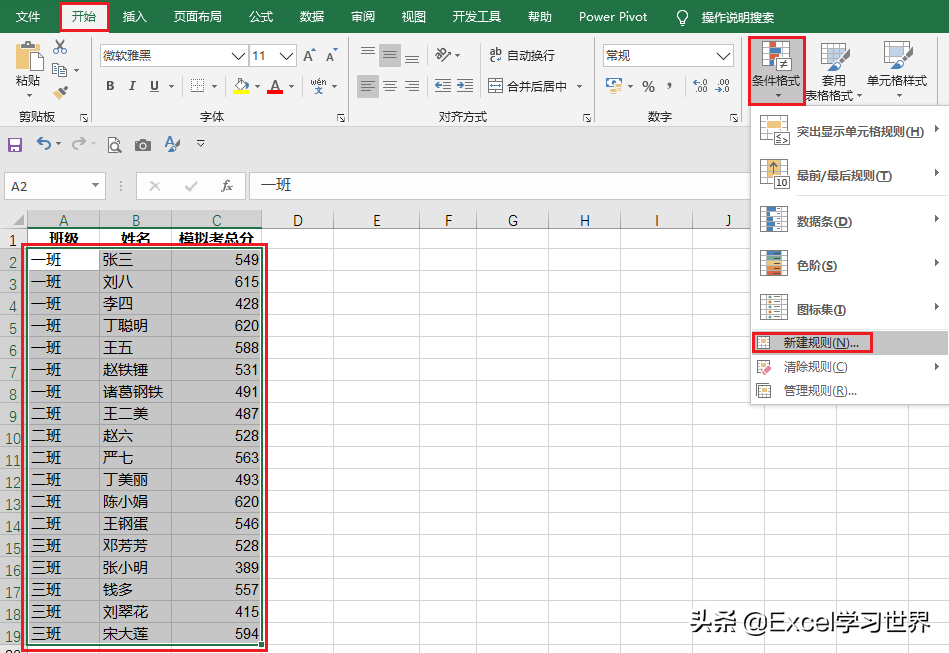Open the 对齐方式 dialog launcher

(586, 118)
